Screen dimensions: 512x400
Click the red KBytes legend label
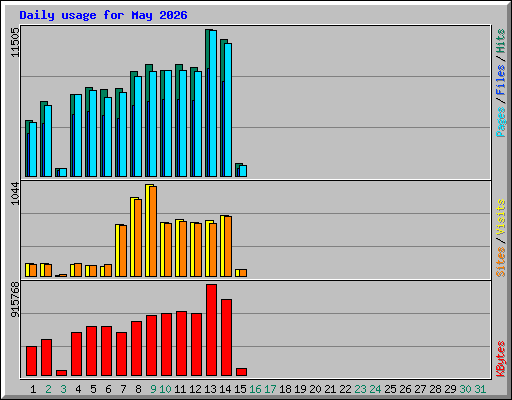[x=500, y=359]
